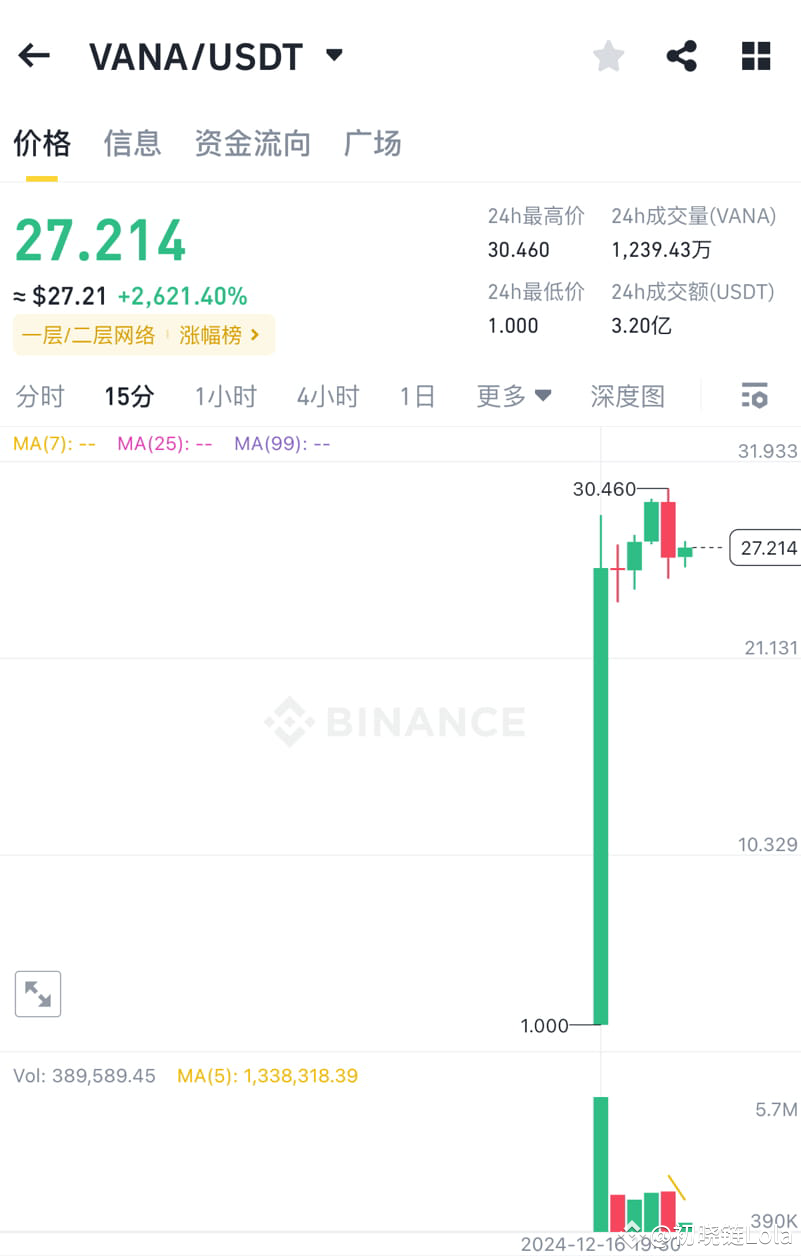Click the back arrow to leave chart
The width and height of the screenshot is (801, 1258).
pos(34,55)
